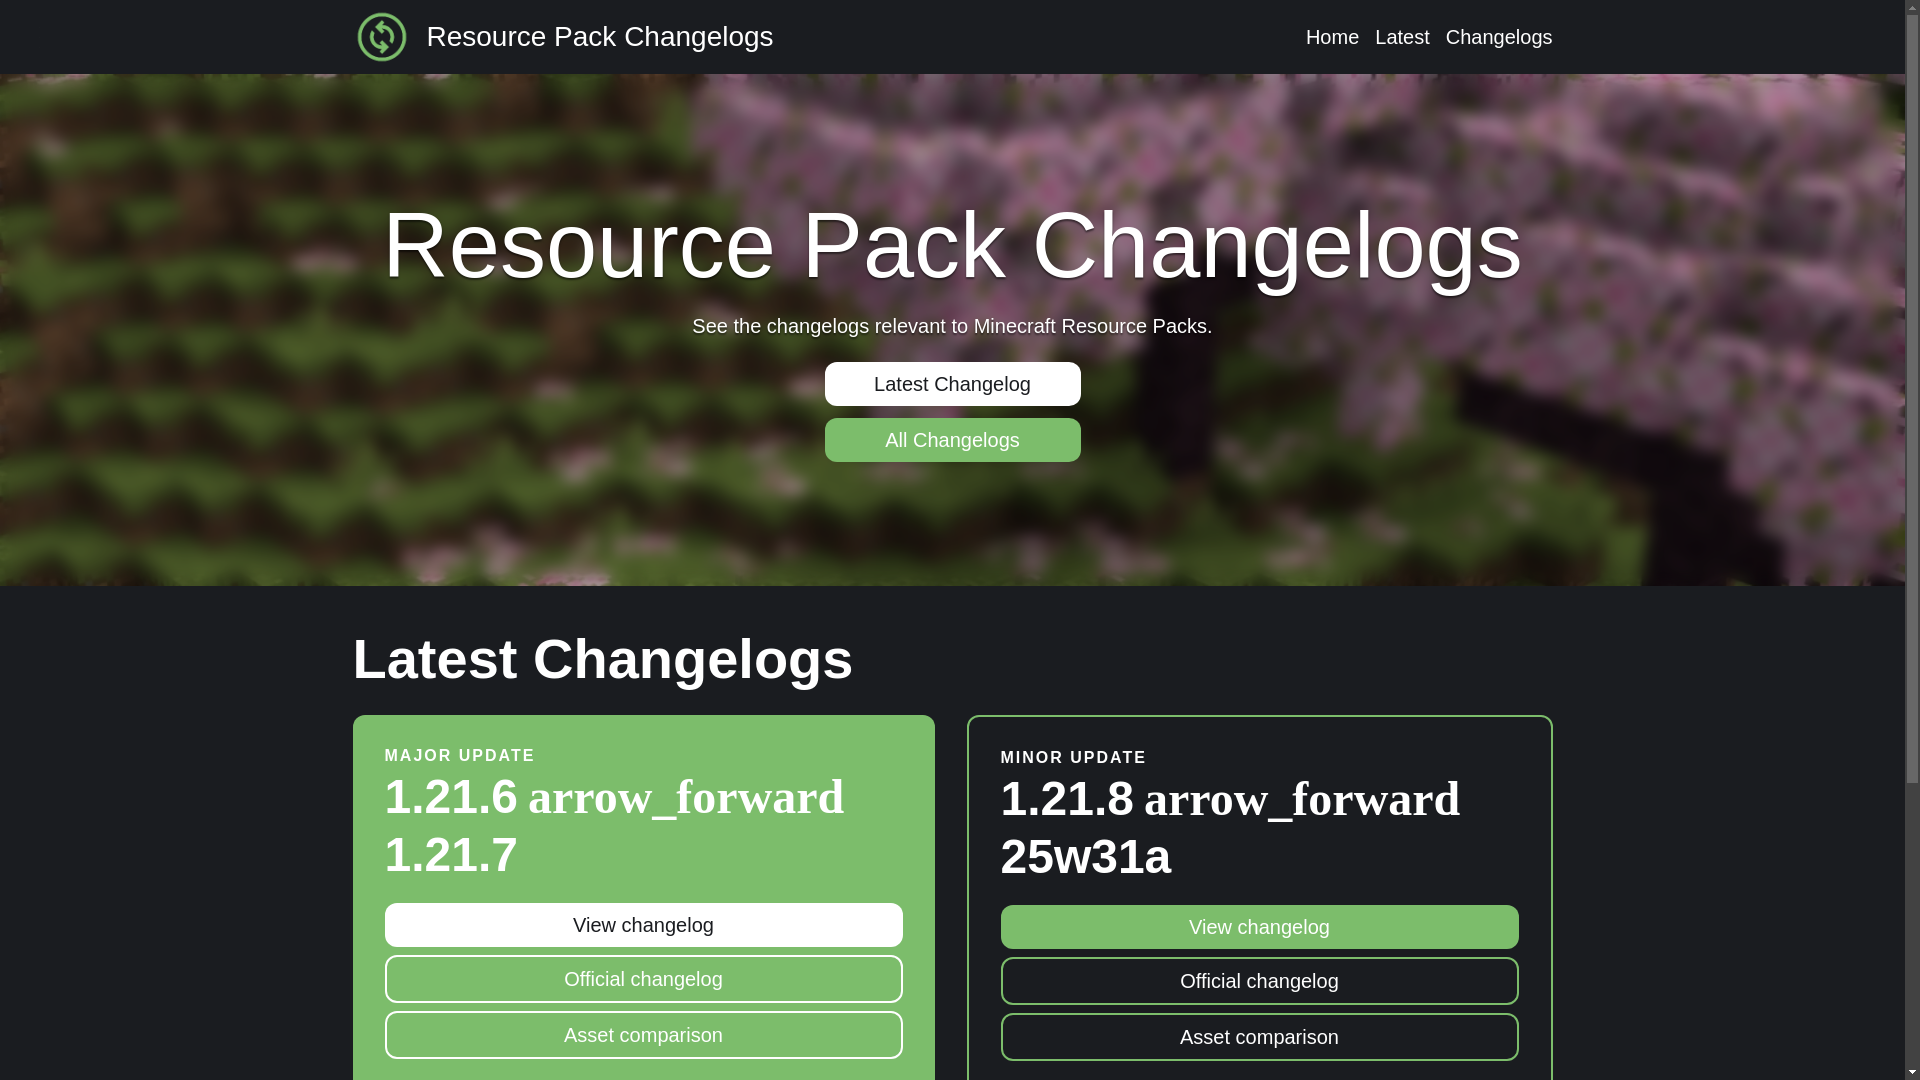Click the '1.21.6 arrow_forward 1.21.7' card title
Viewport: 1920px width, 1080px height.
pos(614,826)
